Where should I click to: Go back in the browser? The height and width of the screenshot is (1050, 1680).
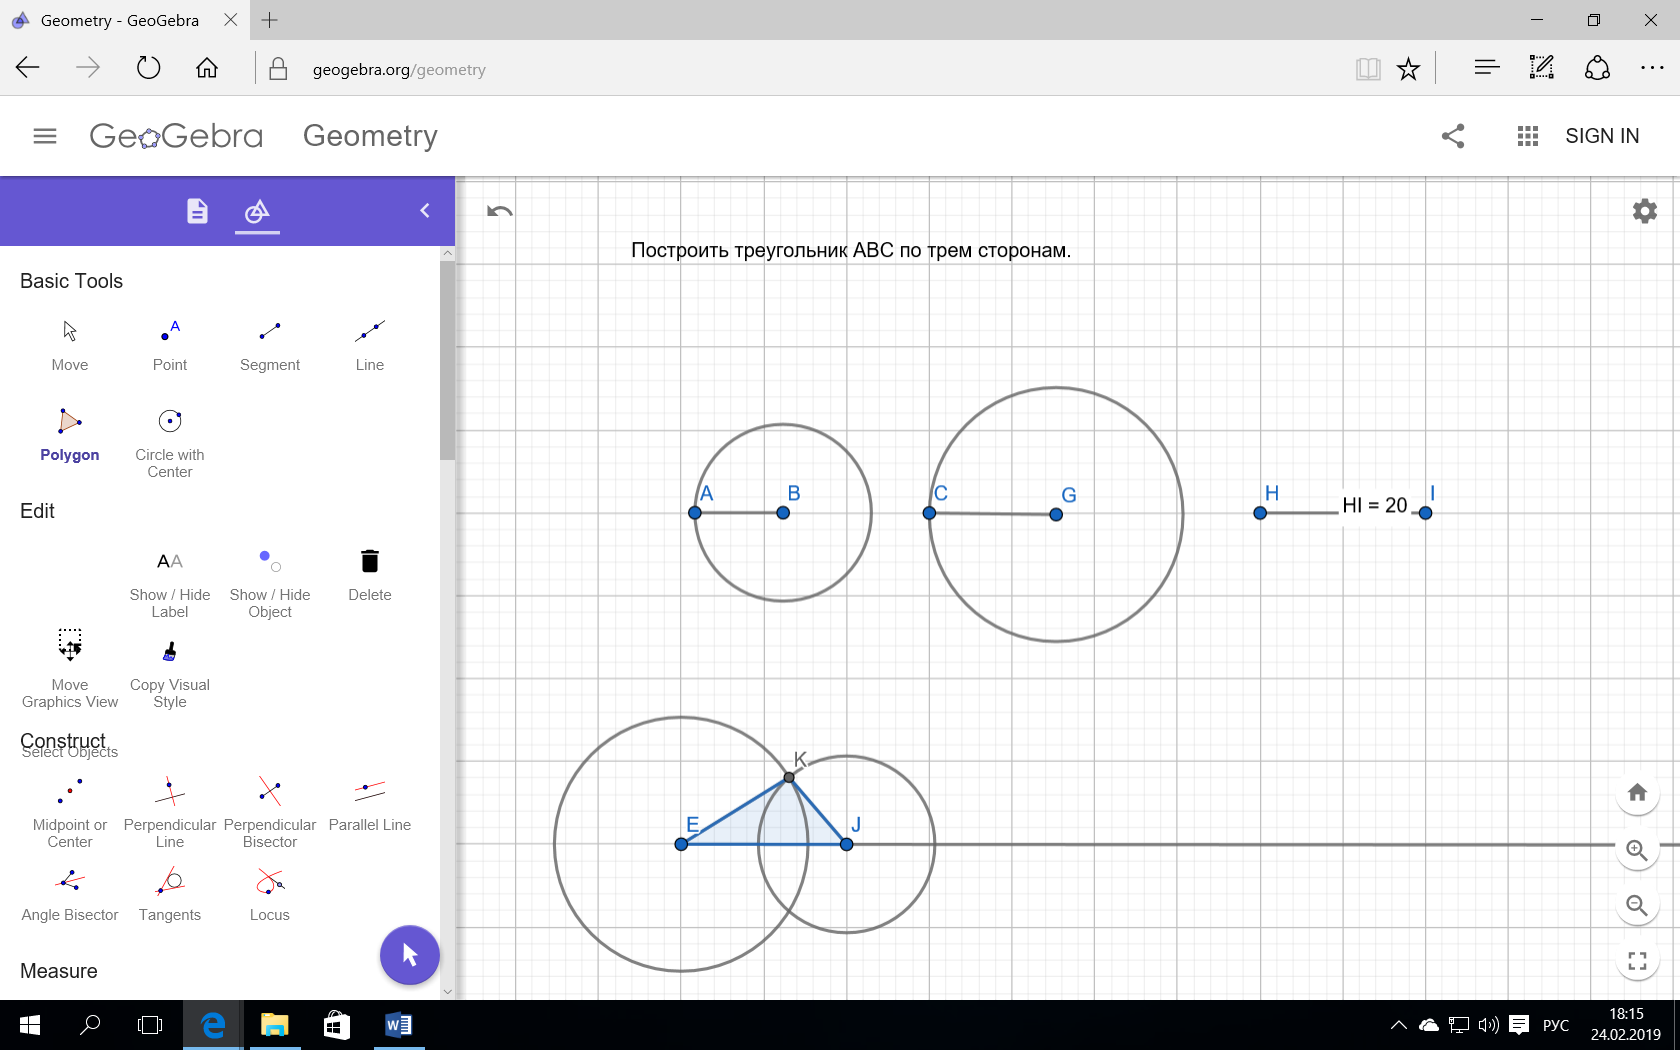coord(28,68)
